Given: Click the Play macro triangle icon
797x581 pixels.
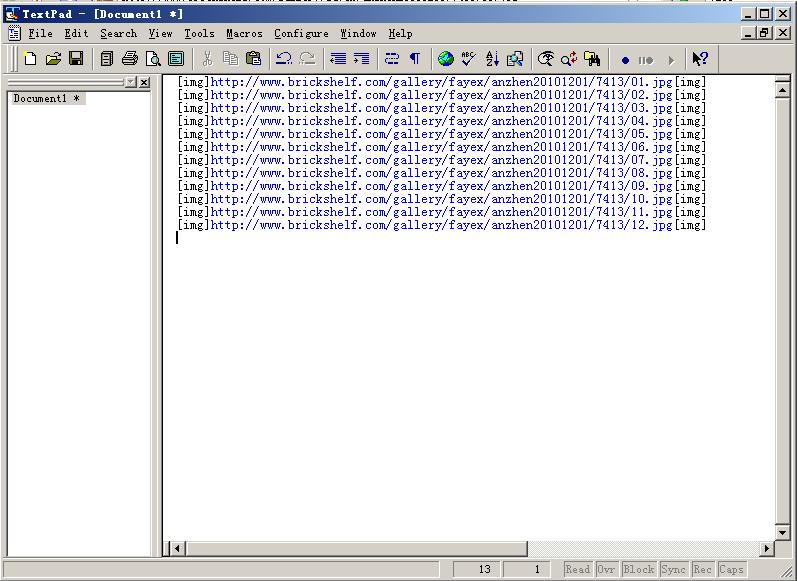Looking at the screenshot, I should [671, 60].
